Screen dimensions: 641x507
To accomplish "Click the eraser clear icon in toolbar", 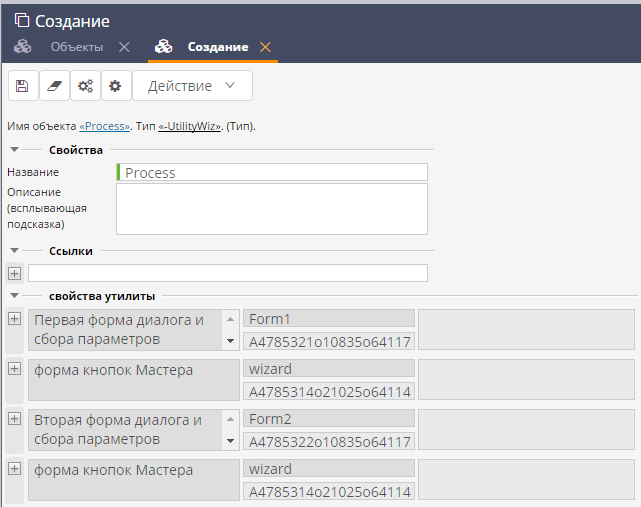I will pyautogui.click(x=54, y=86).
